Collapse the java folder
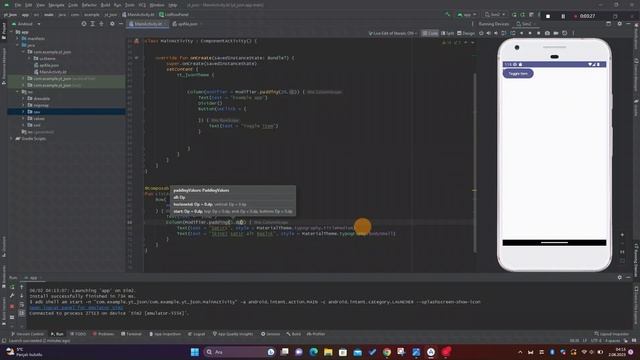 [x=18, y=45]
